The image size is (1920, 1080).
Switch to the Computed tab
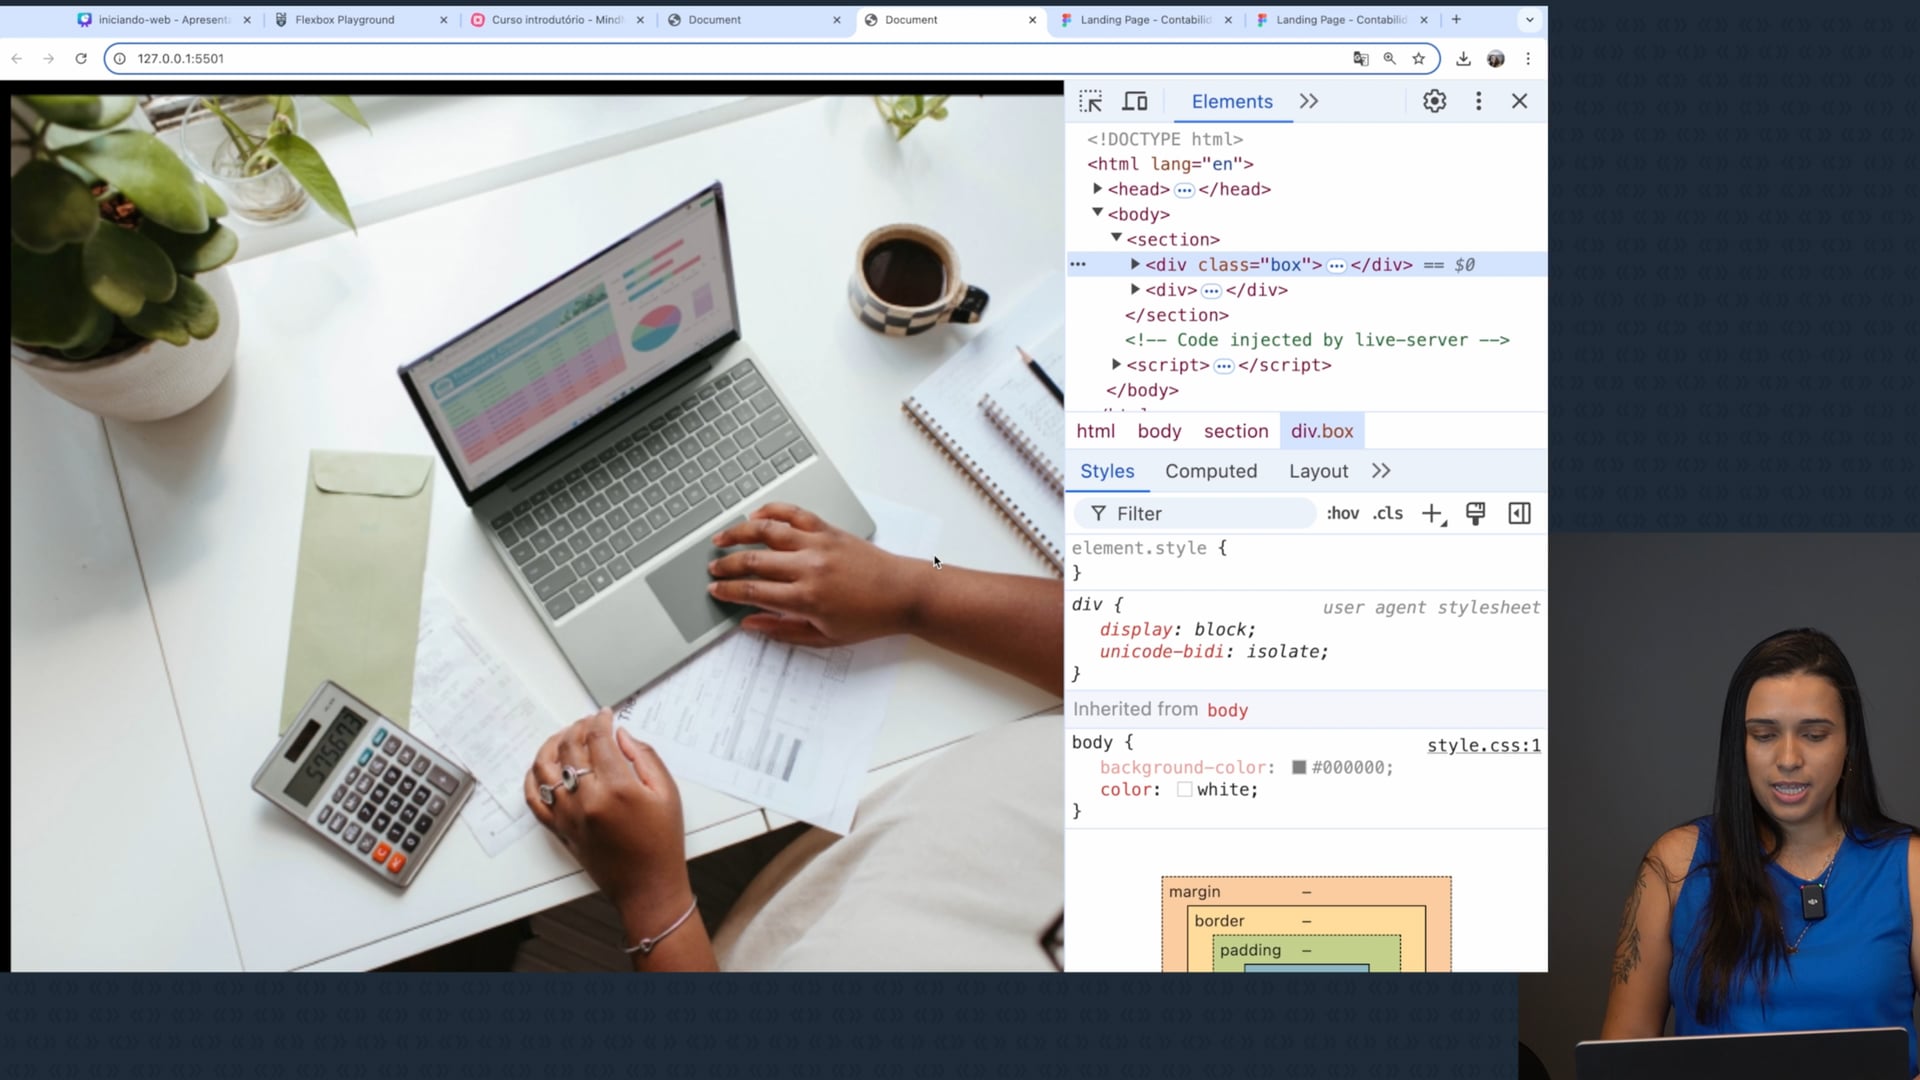click(1210, 471)
